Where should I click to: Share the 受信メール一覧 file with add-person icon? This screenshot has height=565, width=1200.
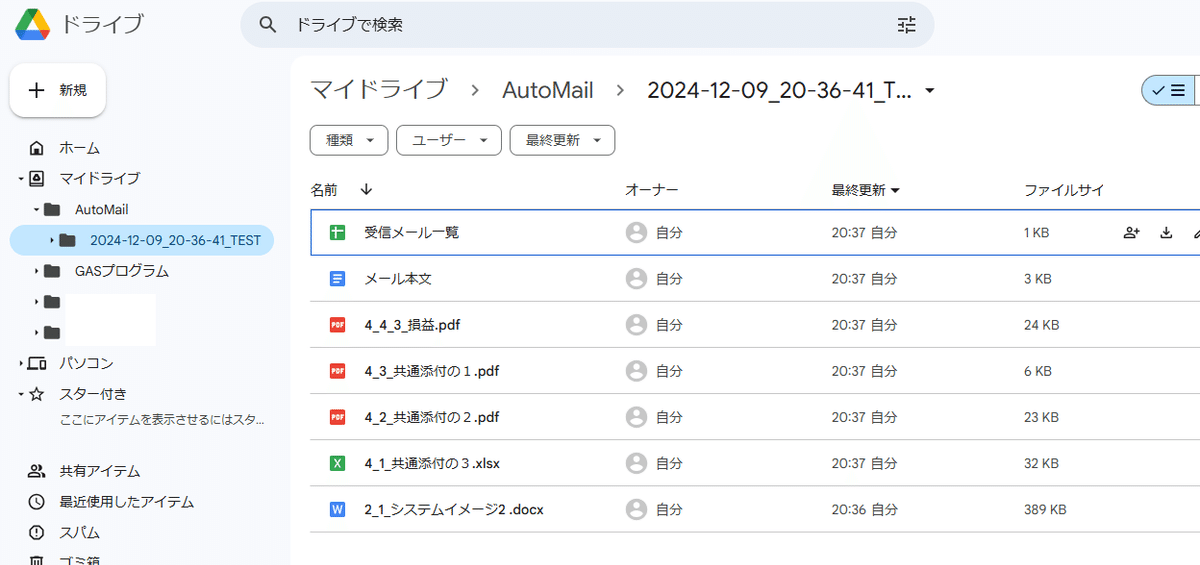click(x=1131, y=233)
